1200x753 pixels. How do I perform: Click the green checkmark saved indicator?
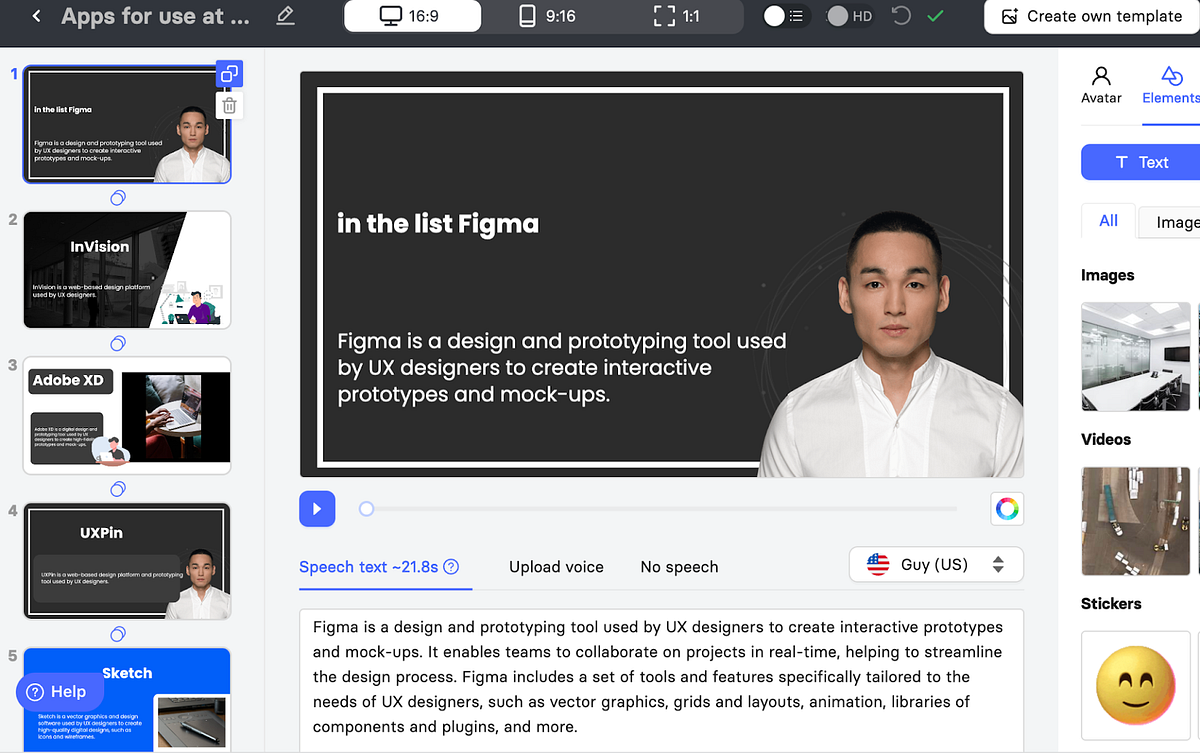935,16
